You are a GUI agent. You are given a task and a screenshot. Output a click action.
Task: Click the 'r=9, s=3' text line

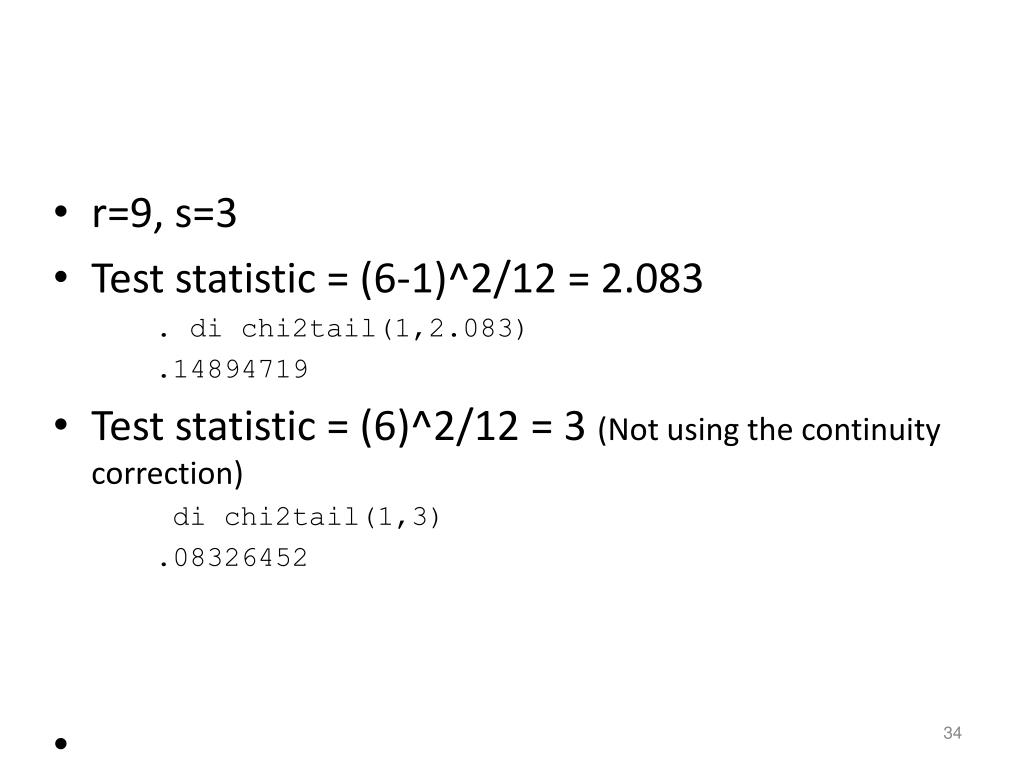coord(164,214)
